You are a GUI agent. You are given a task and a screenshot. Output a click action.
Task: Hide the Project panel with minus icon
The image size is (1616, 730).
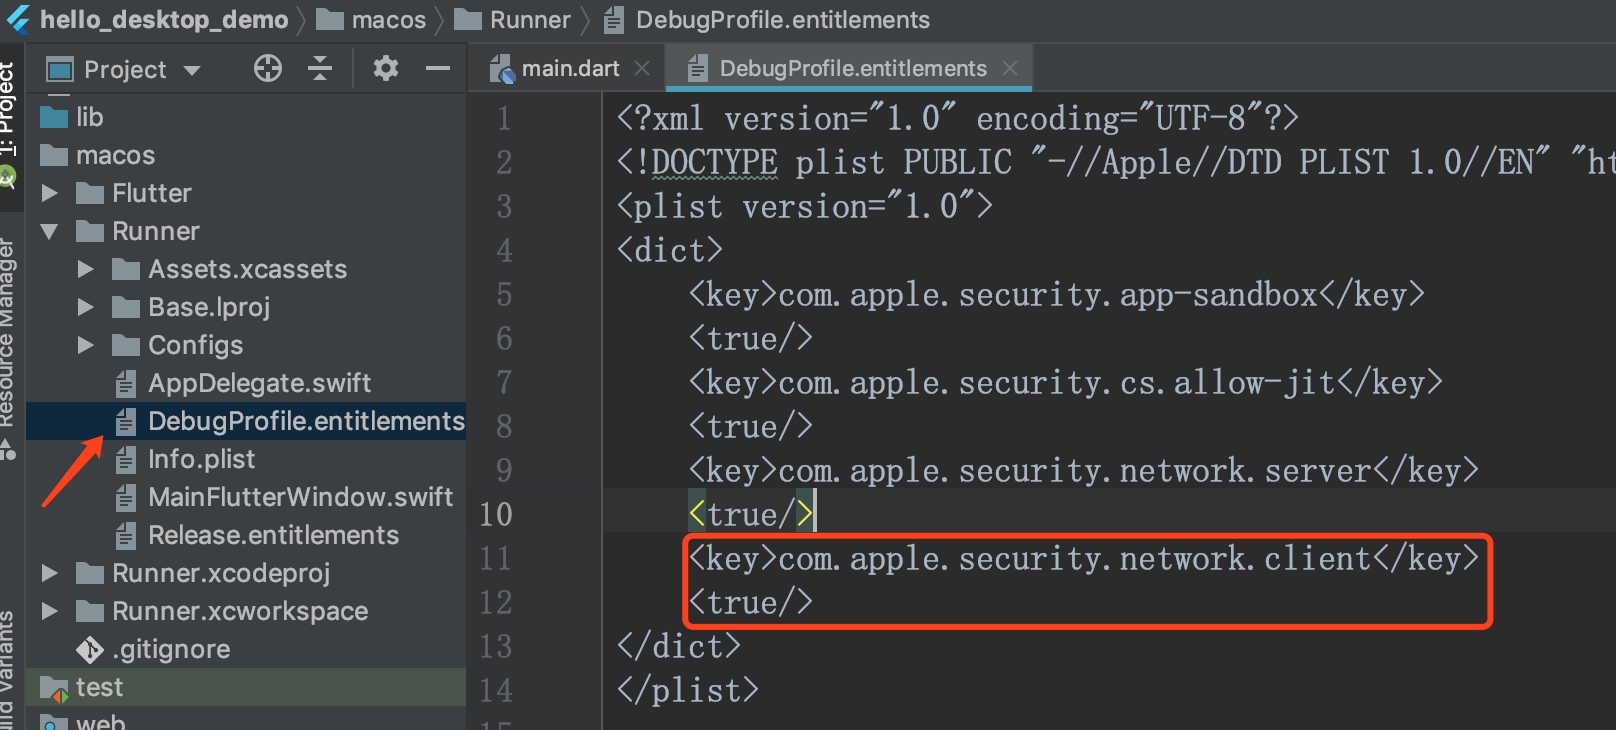coord(437,69)
